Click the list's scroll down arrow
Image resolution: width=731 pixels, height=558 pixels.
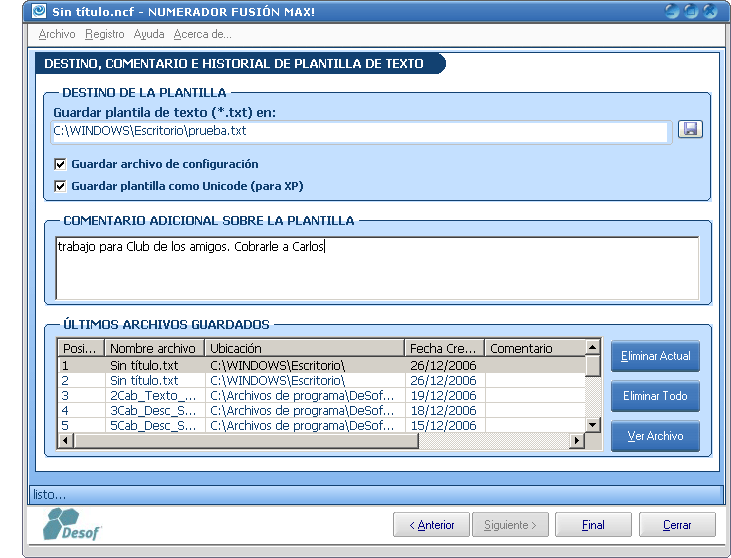click(593, 425)
